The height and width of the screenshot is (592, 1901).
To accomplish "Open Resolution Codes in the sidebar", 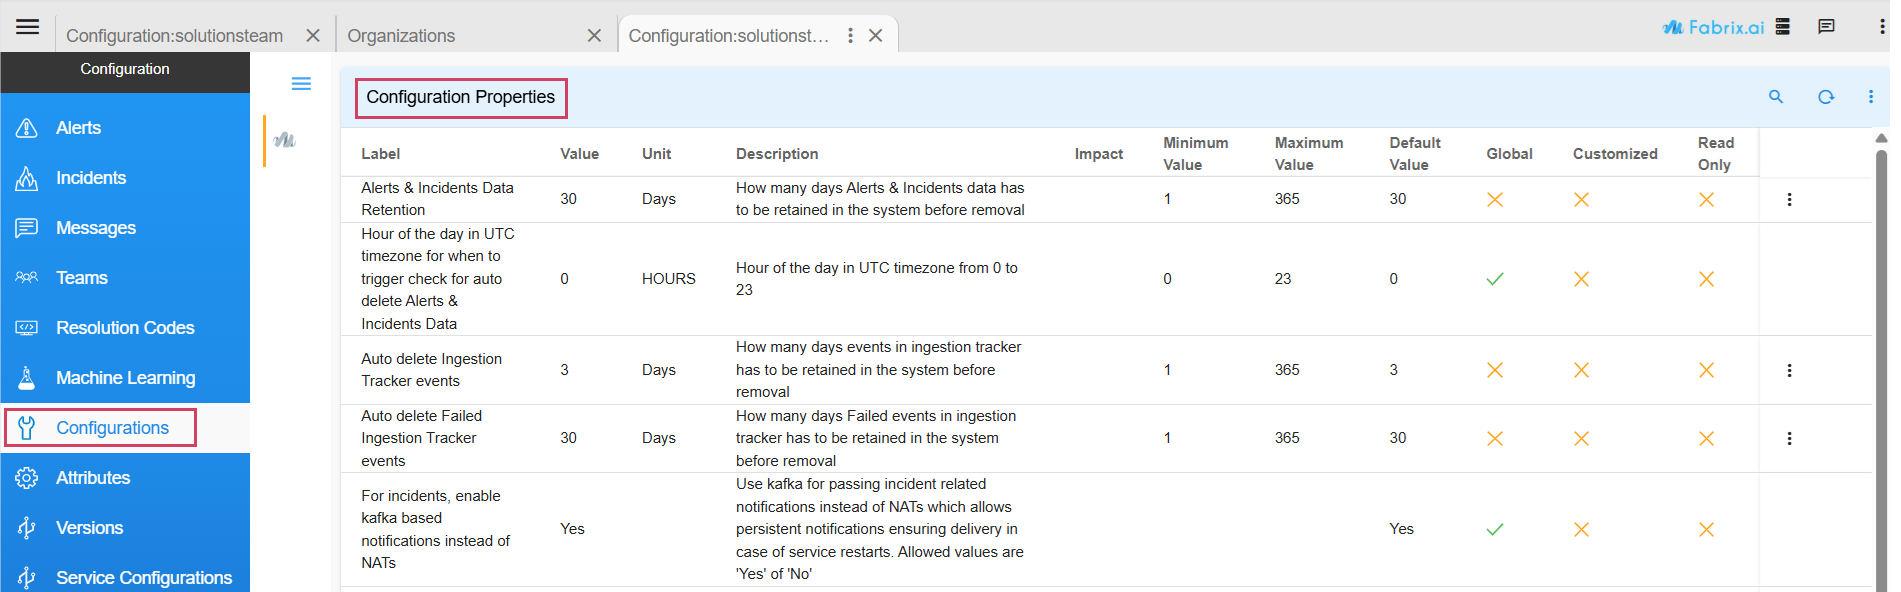I will 125,328.
